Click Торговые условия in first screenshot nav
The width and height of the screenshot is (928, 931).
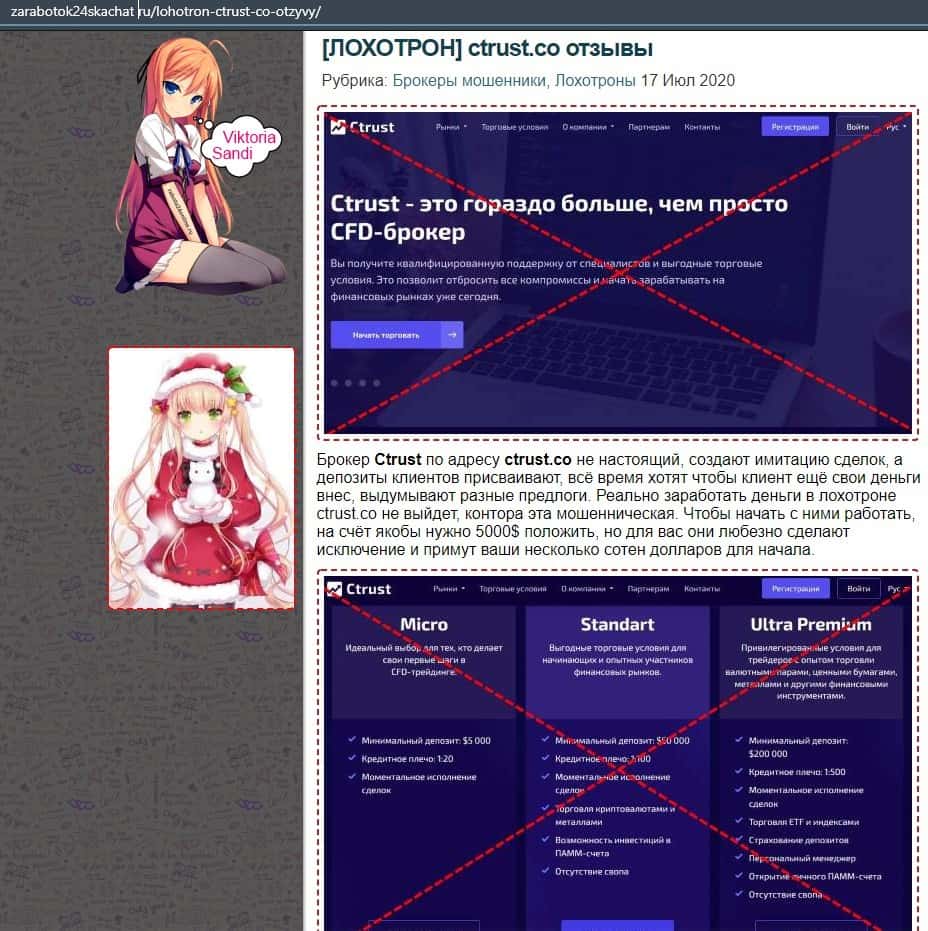pyautogui.click(x=515, y=127)
